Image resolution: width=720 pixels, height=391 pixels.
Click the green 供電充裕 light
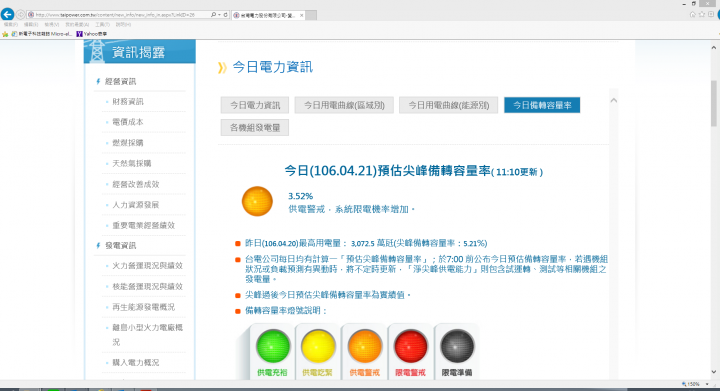(273, 346)
